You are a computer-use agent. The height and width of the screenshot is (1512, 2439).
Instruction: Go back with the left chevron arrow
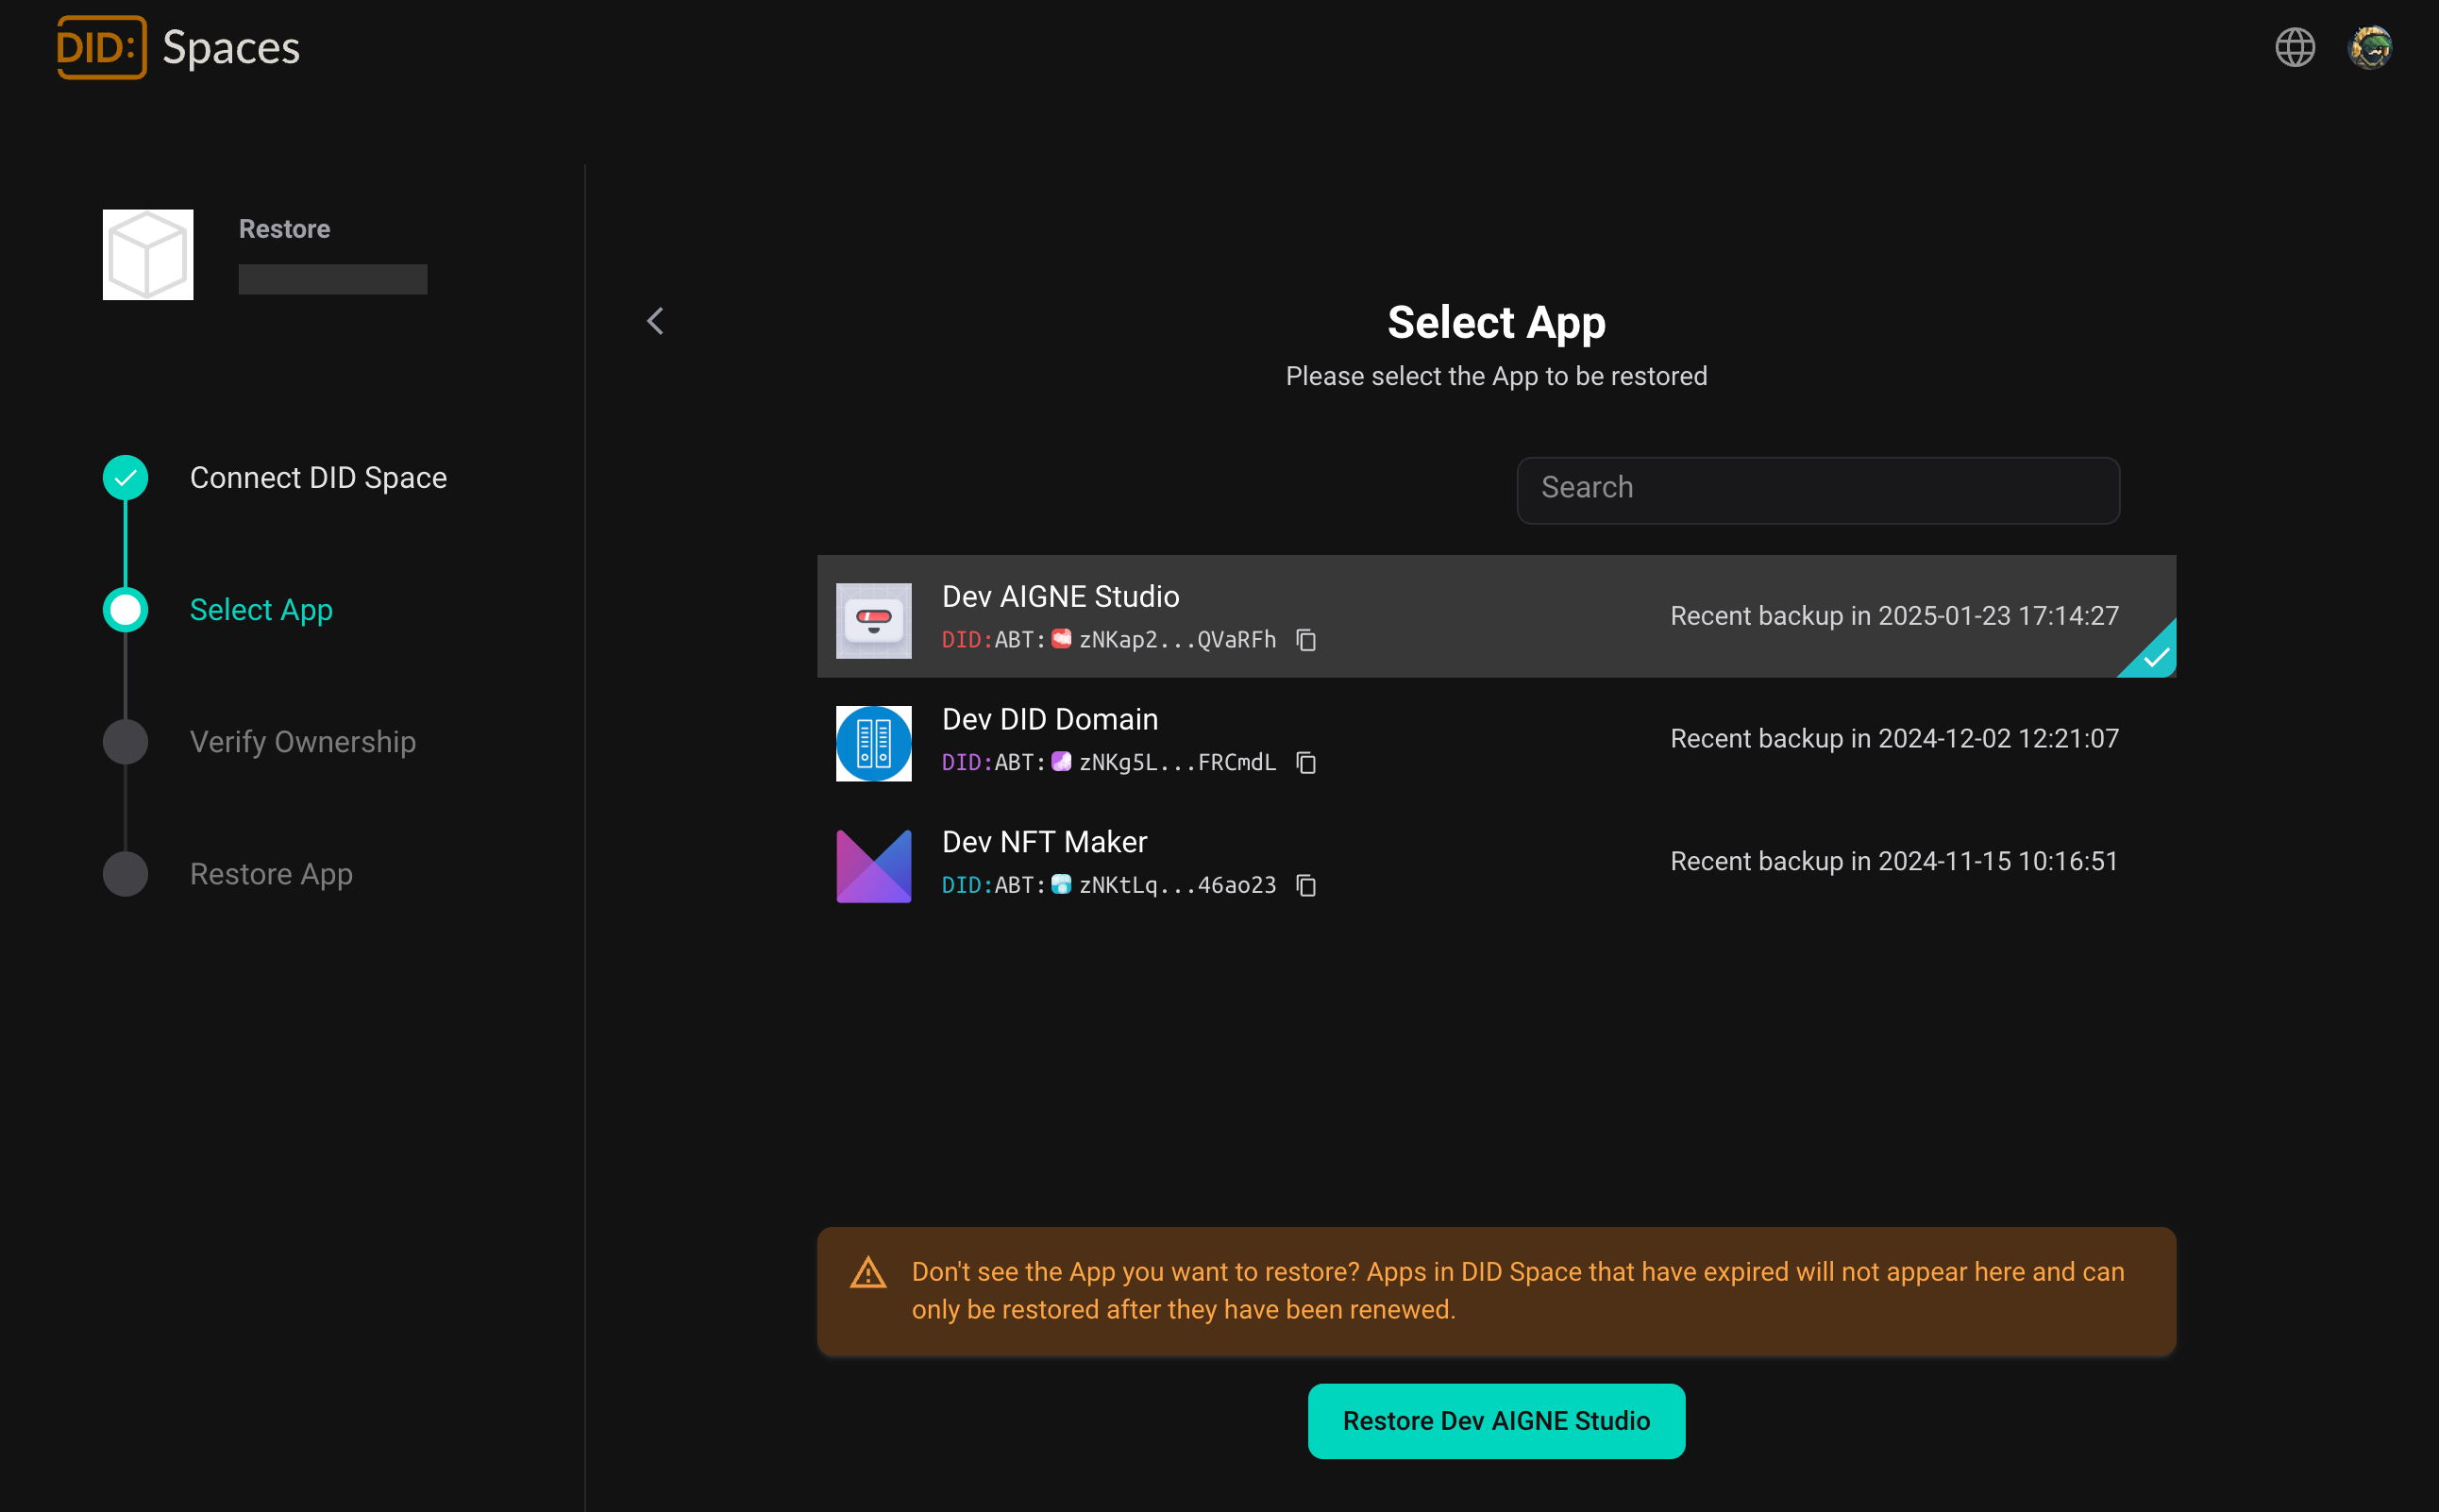pyautogui.click(x=655, y=321)
